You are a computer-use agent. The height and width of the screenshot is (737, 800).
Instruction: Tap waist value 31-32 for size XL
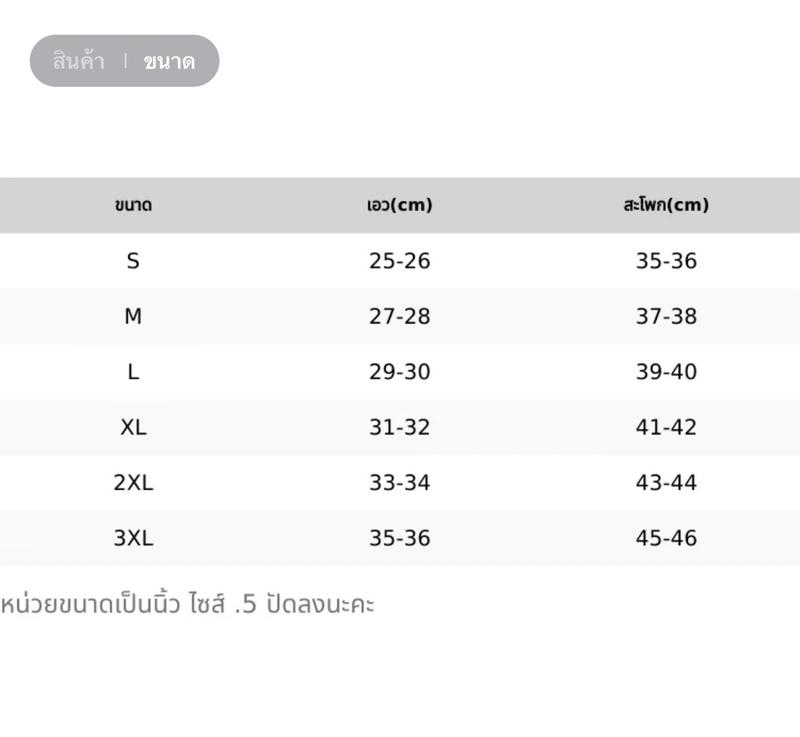(x=399, y=428)
